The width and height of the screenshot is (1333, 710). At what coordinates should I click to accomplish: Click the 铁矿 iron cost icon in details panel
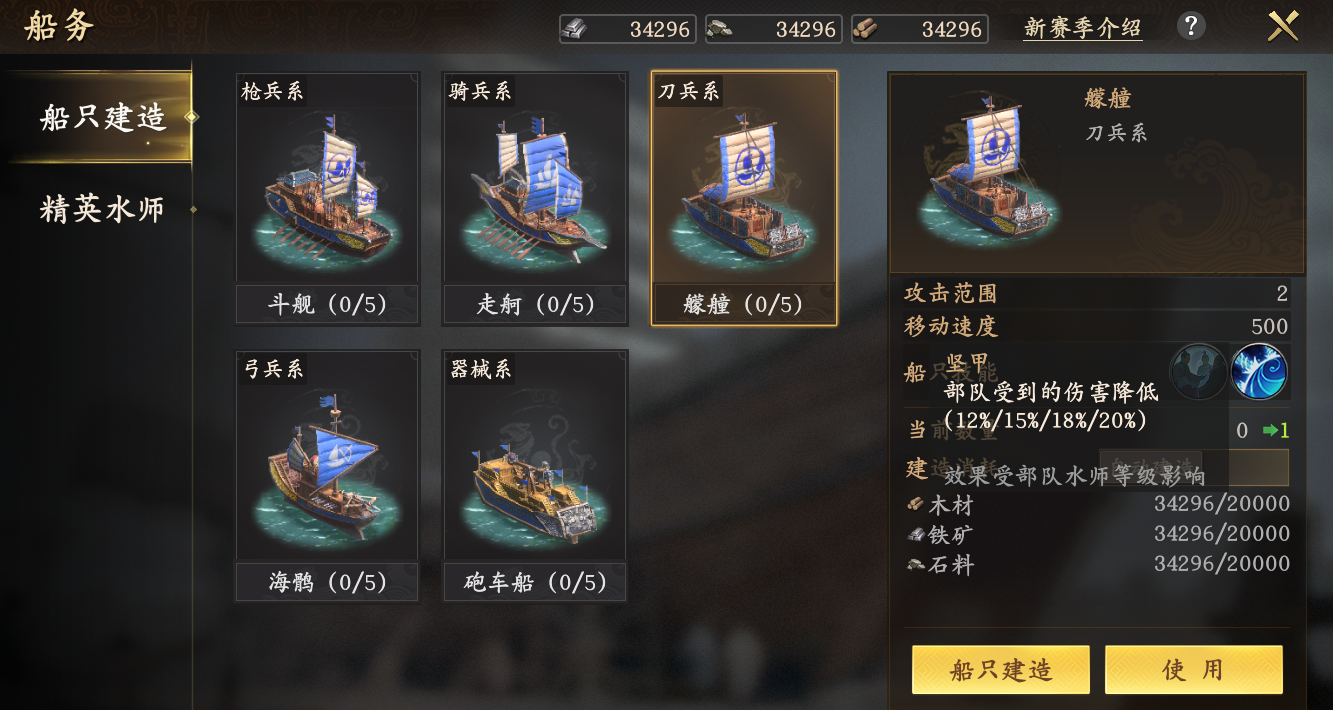(916, 536)
